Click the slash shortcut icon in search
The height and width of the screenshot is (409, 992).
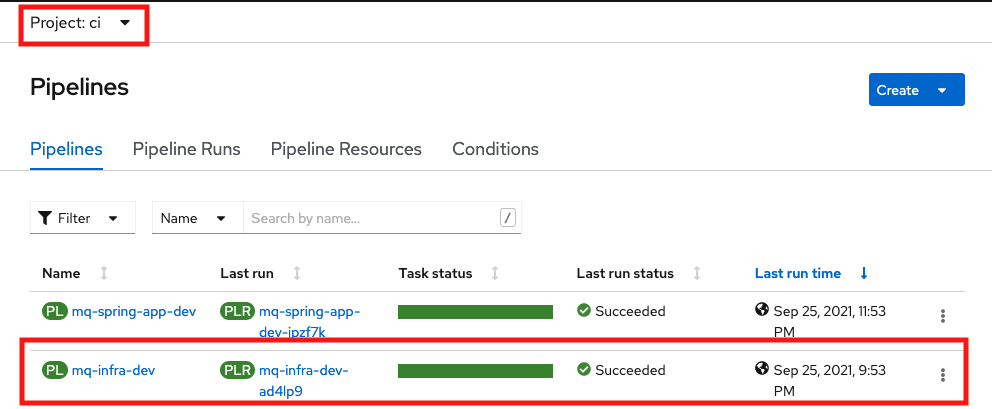click(x=507, y=218)
